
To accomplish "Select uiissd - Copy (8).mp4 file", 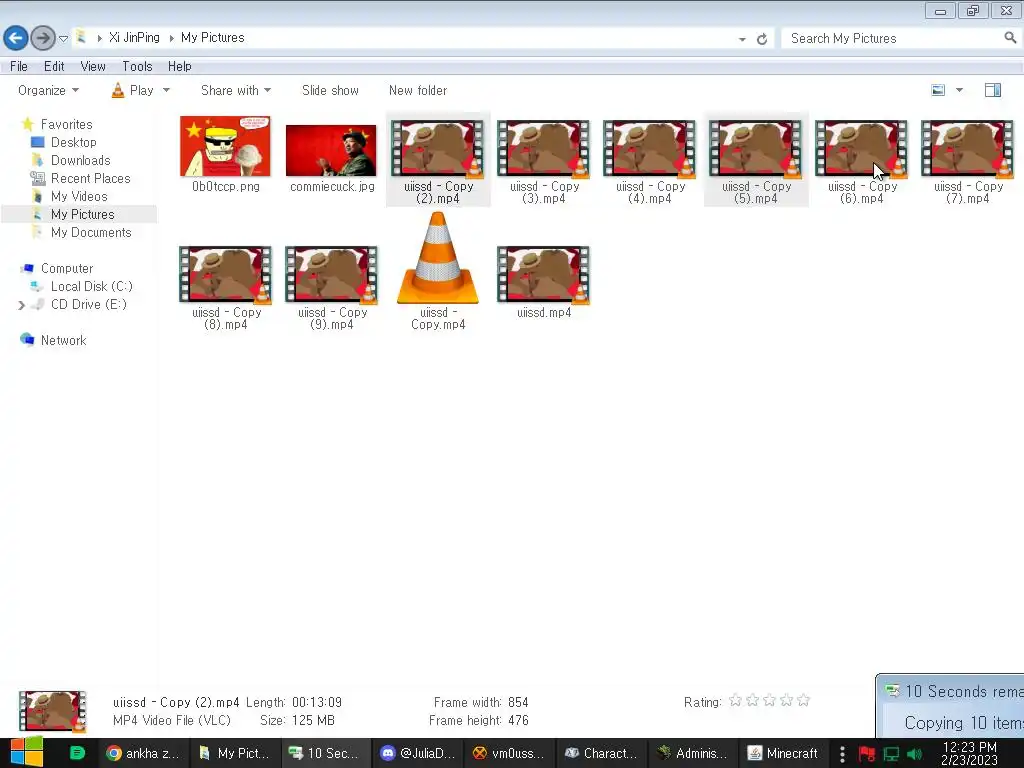I will 225,287.
